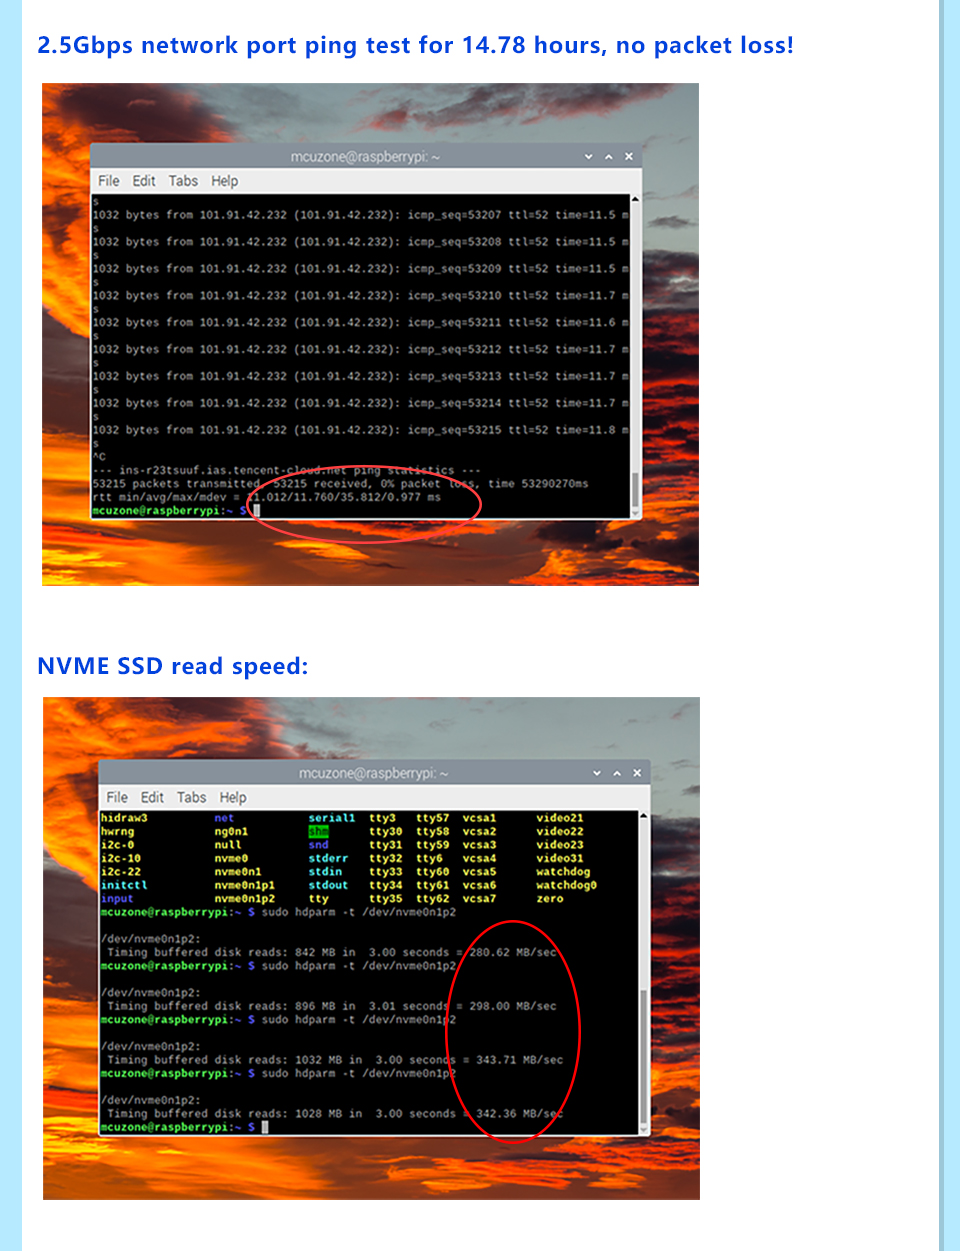Open File menu in the ping test terminal
Screen dimensions: 960x1251
point(108,181)
